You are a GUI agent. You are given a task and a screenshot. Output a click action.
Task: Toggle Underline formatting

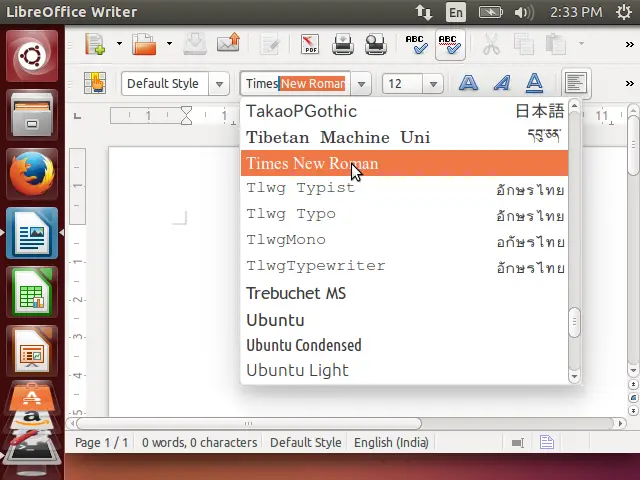tap(534, 83)
